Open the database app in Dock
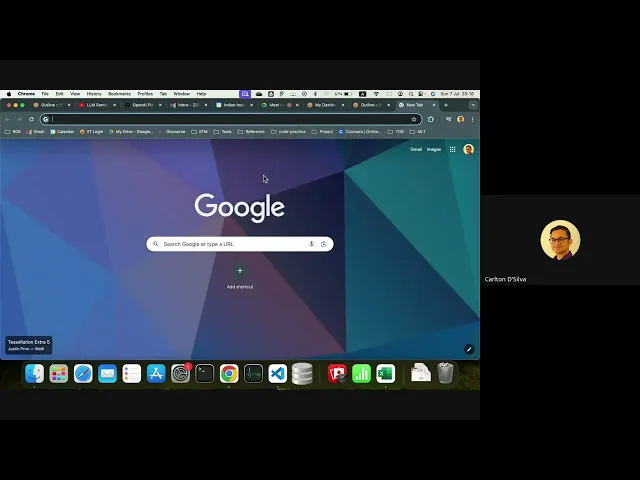640x480 pixels. 302,373
